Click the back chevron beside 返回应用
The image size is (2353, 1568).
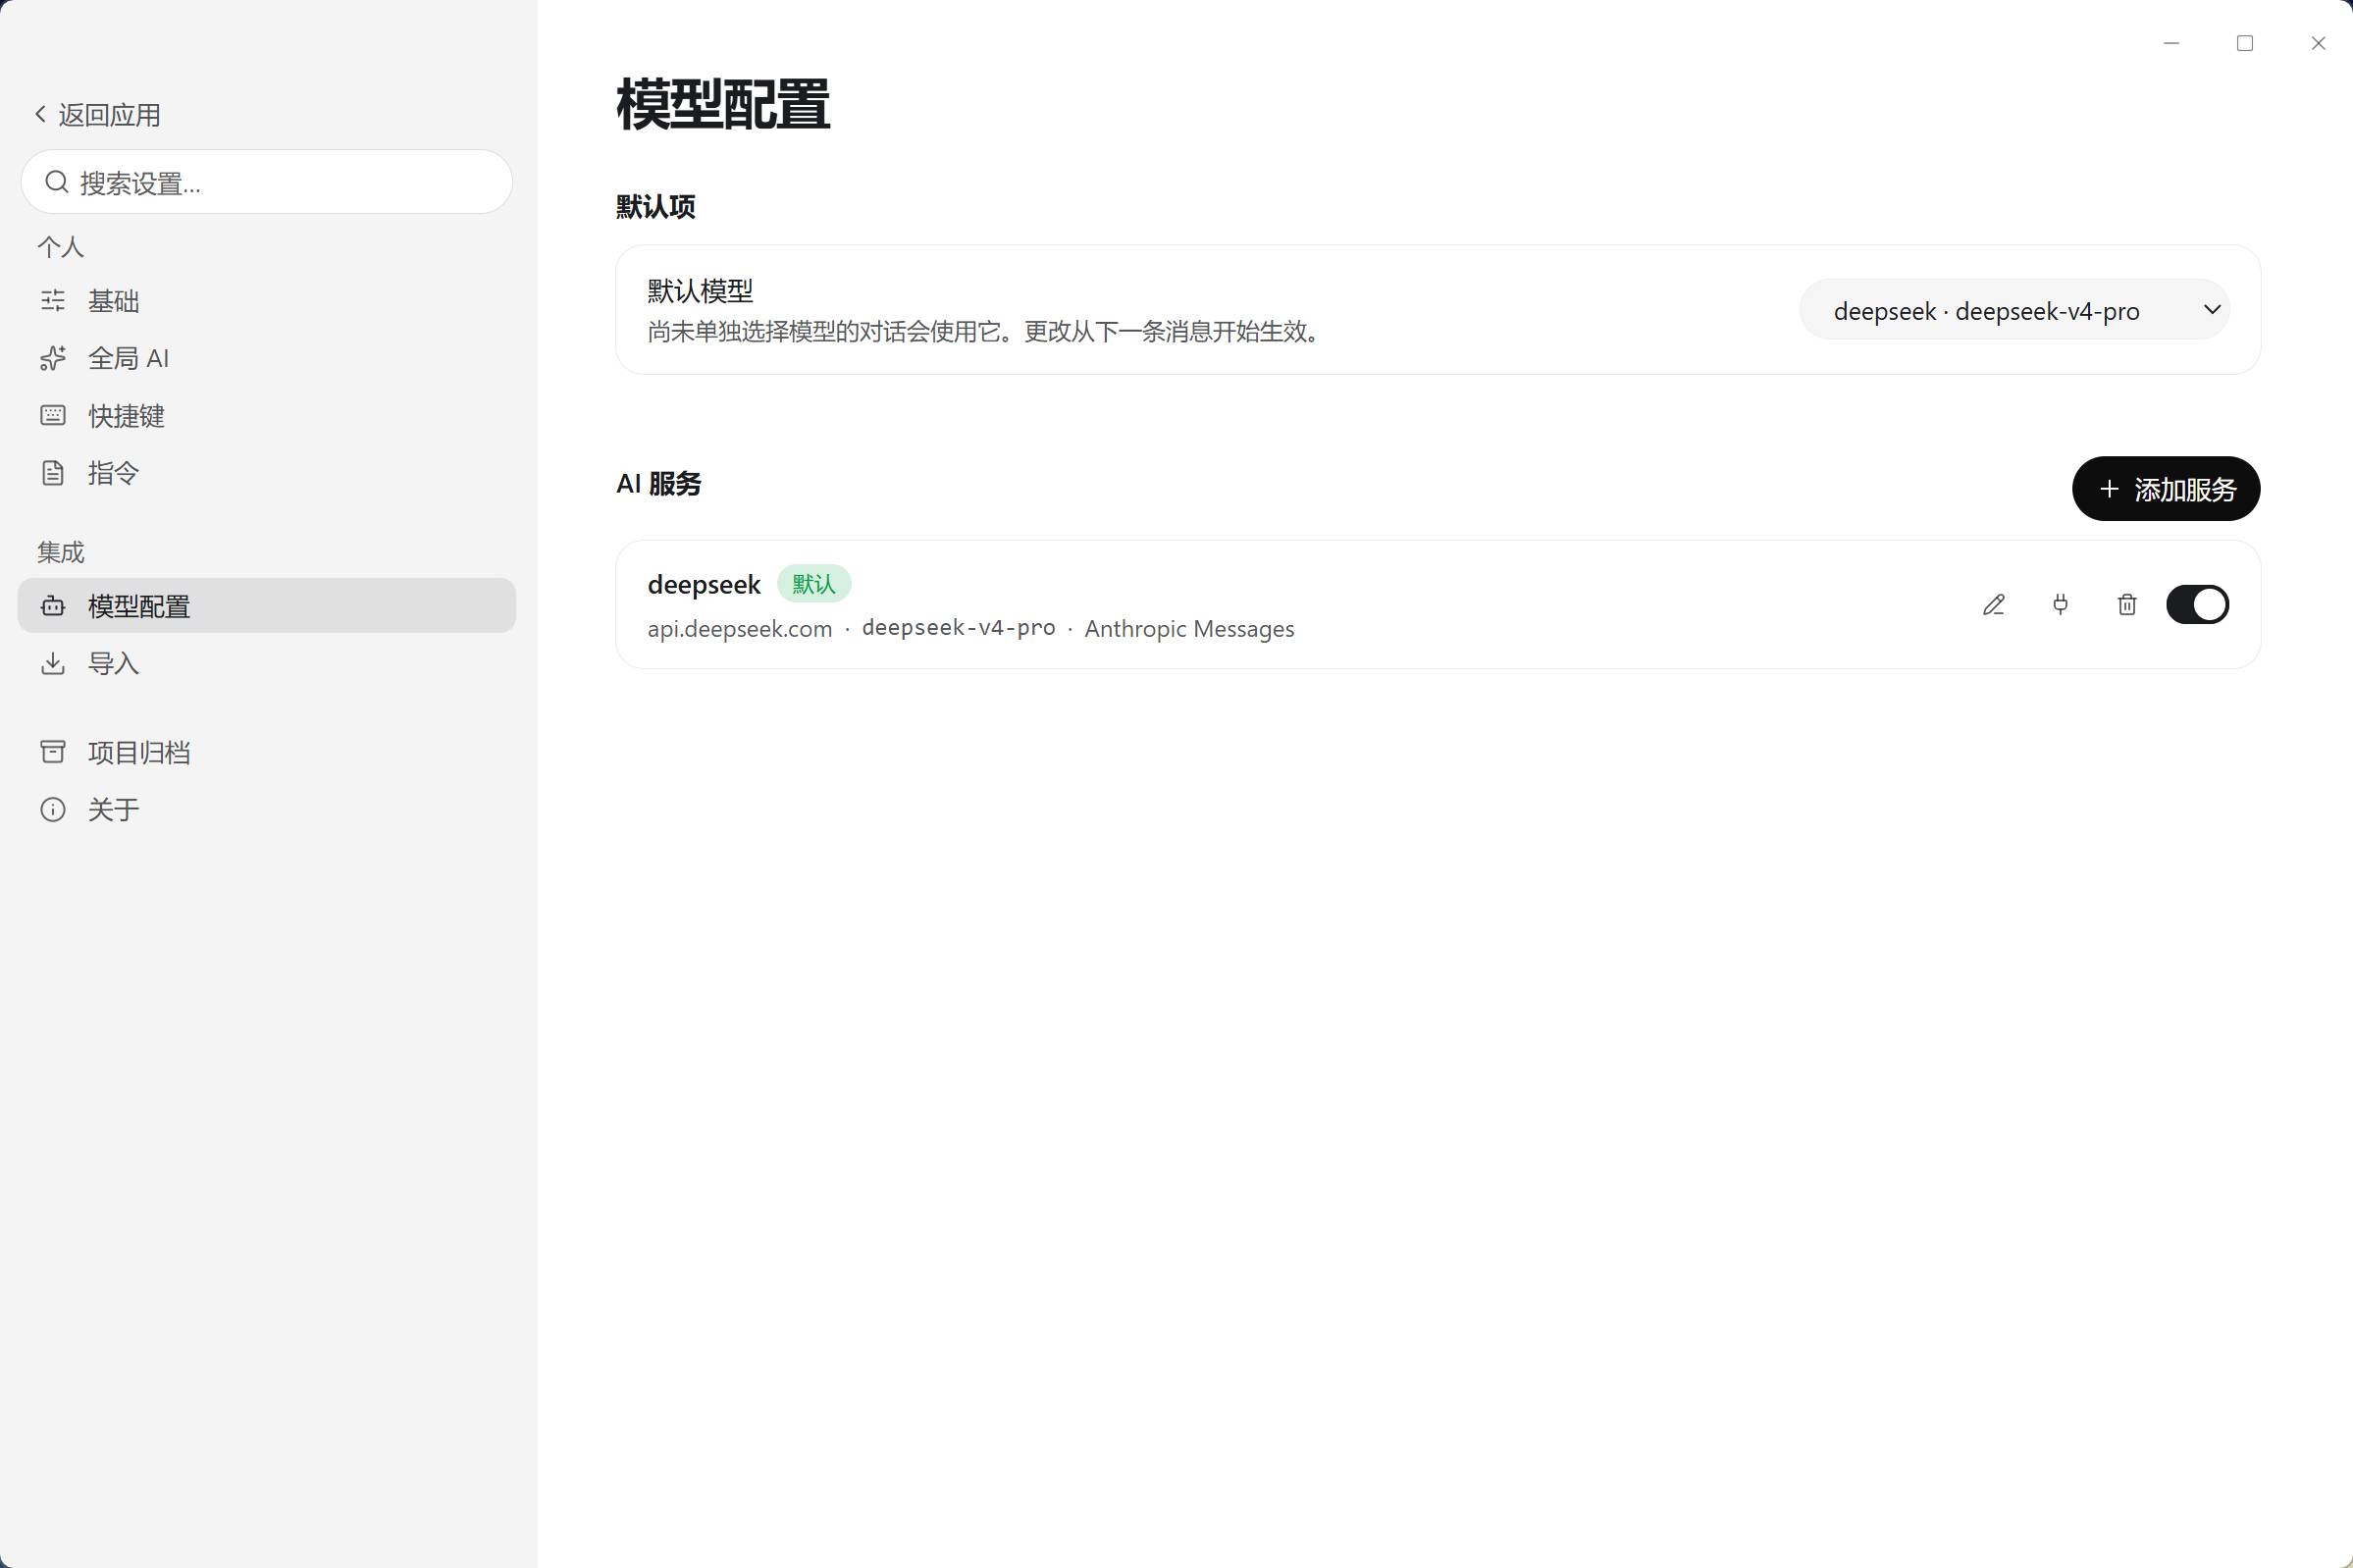(40, 114)
